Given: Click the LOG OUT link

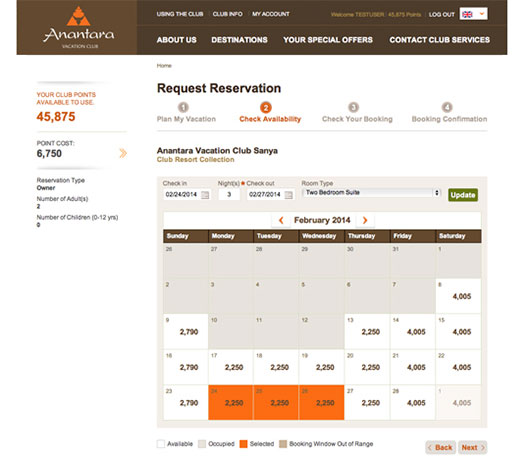Looking at the screenshot, I should pos(441,15).
